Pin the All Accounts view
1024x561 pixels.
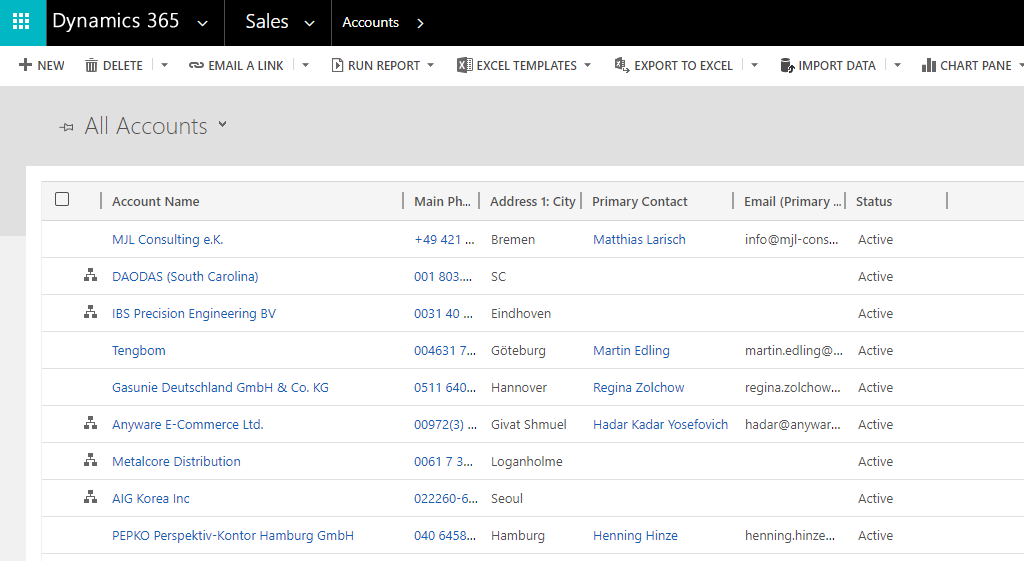point(67,127)
